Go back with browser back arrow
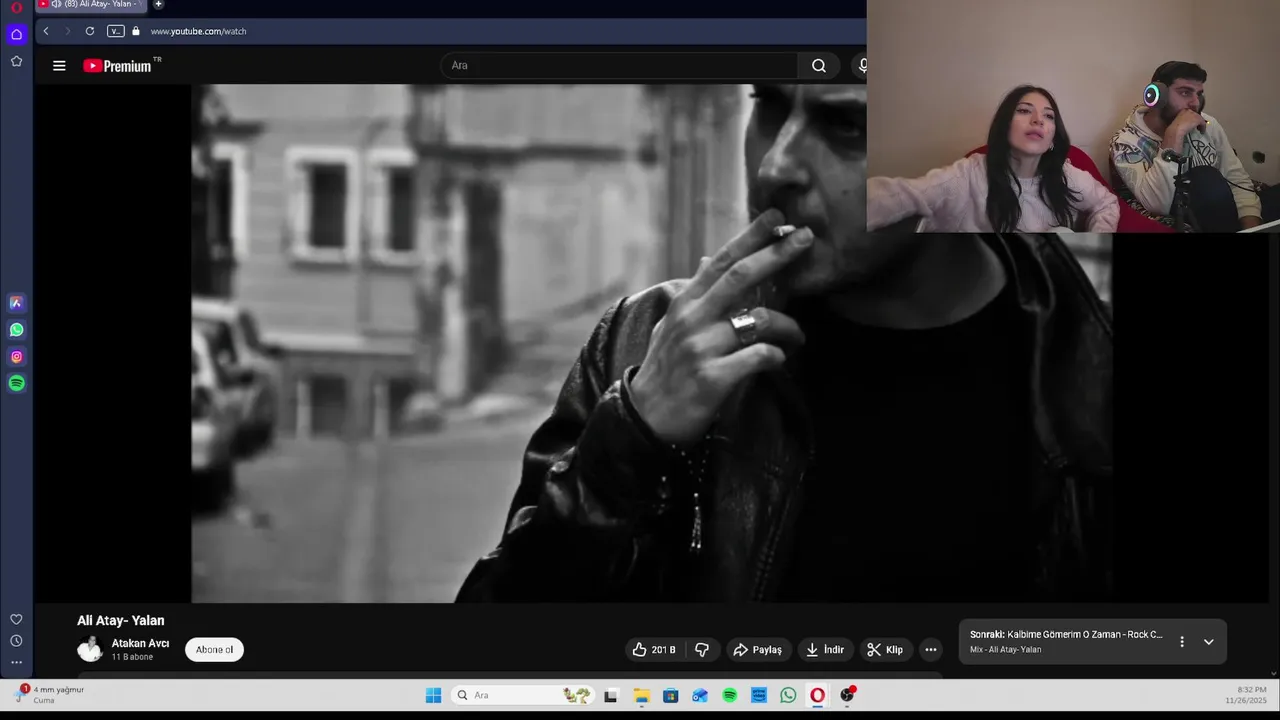Screen dimensions: 1280x720 pyautogui.click(x=46, y=31)
